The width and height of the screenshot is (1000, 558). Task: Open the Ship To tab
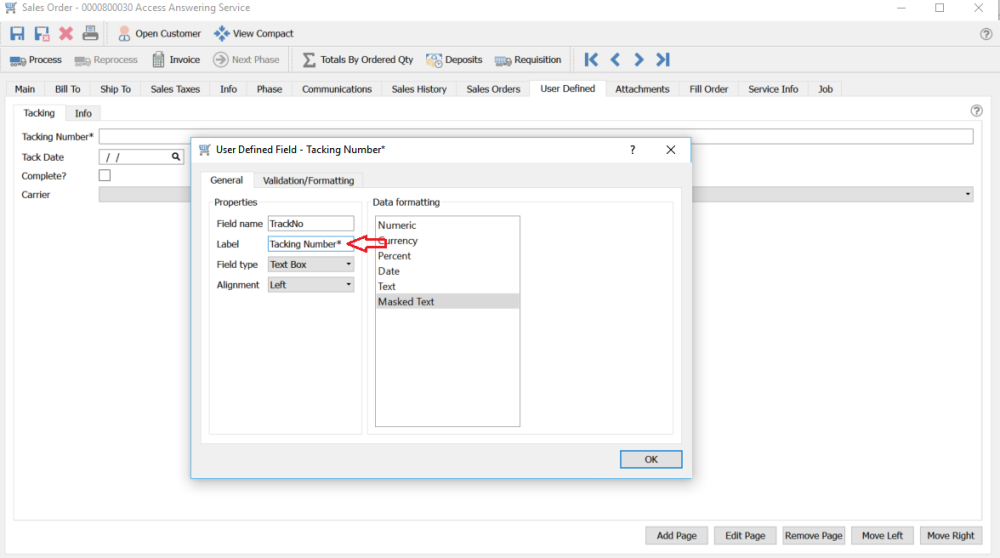tap(115, 89)
